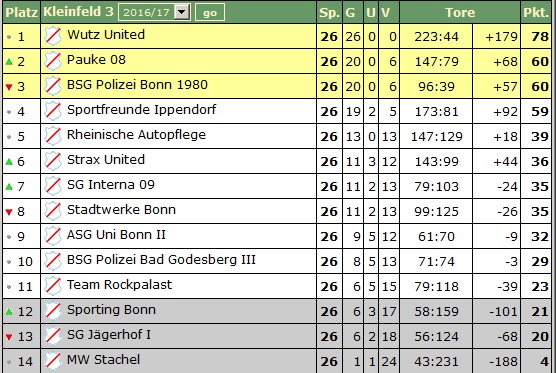Click the go button
Viewport: 556px width, 373px height.
210,12
